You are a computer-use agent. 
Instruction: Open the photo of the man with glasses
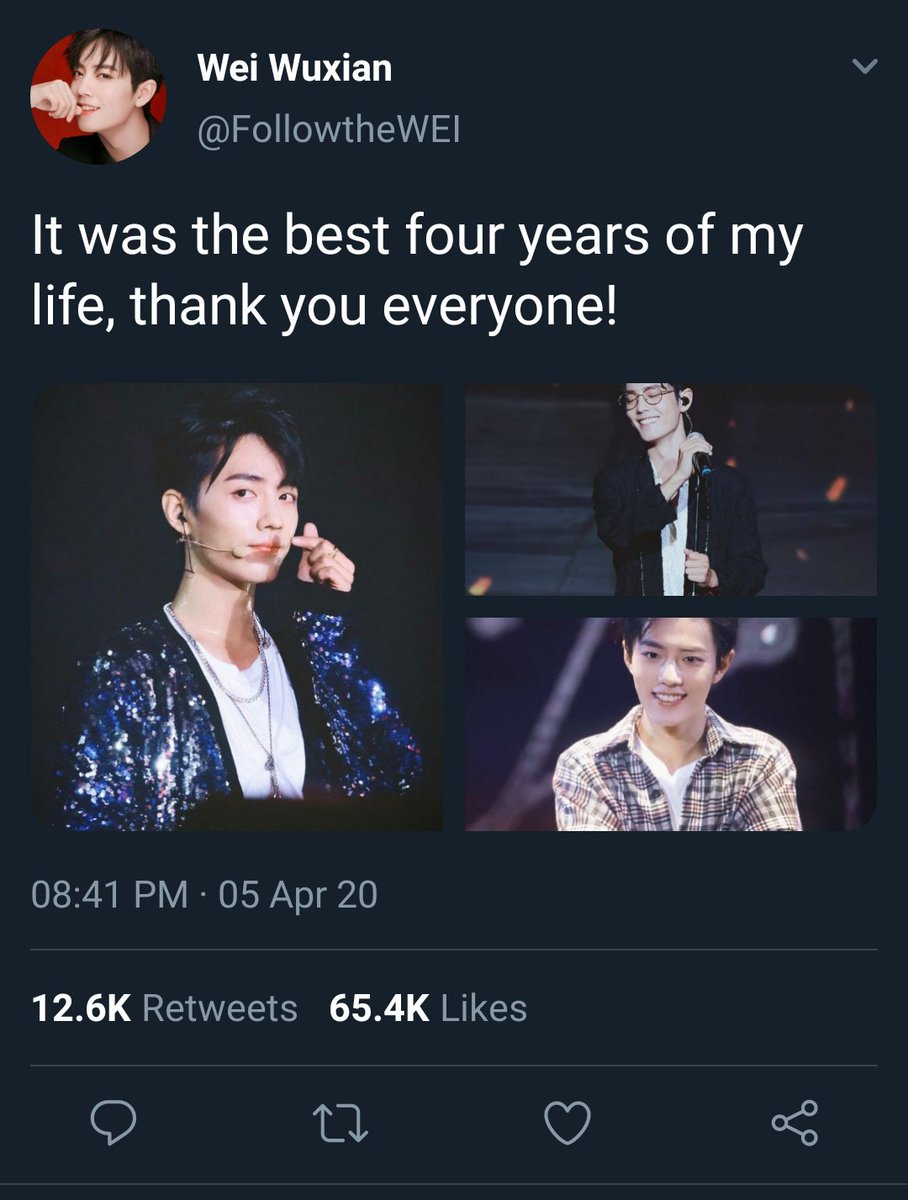[x=671, y=490]
